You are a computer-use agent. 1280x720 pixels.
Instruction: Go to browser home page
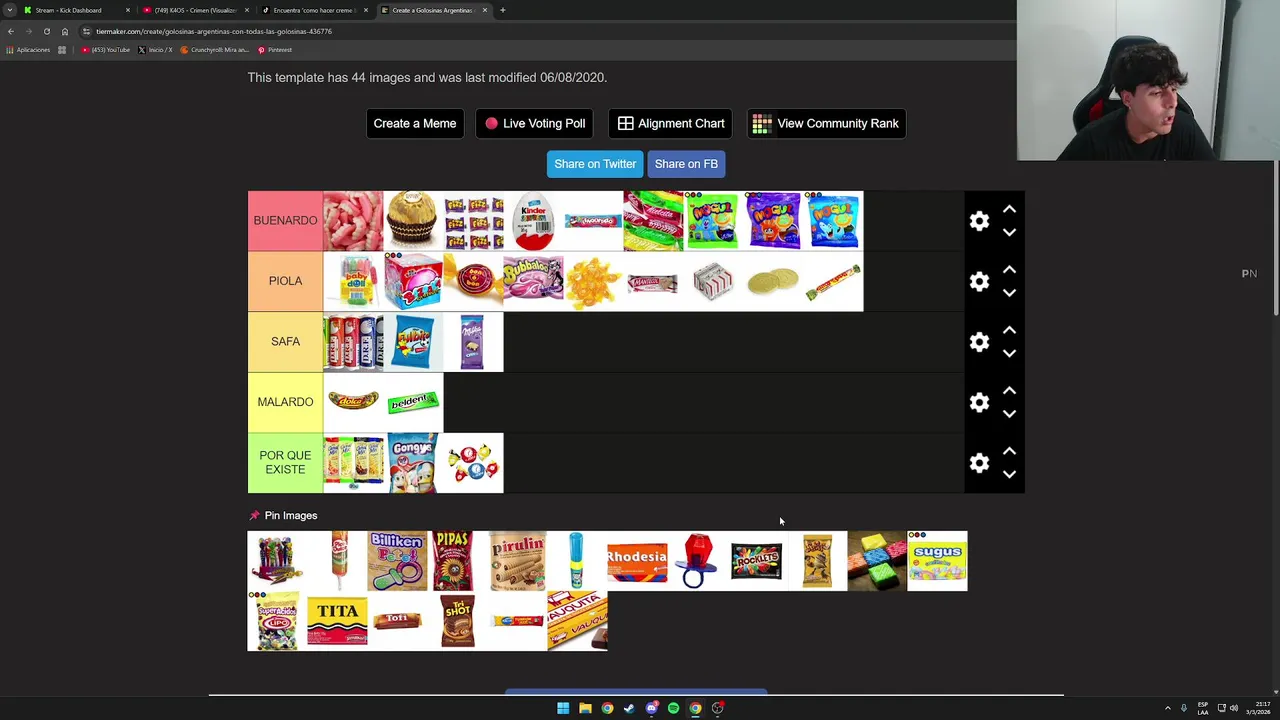pos(65,31)
